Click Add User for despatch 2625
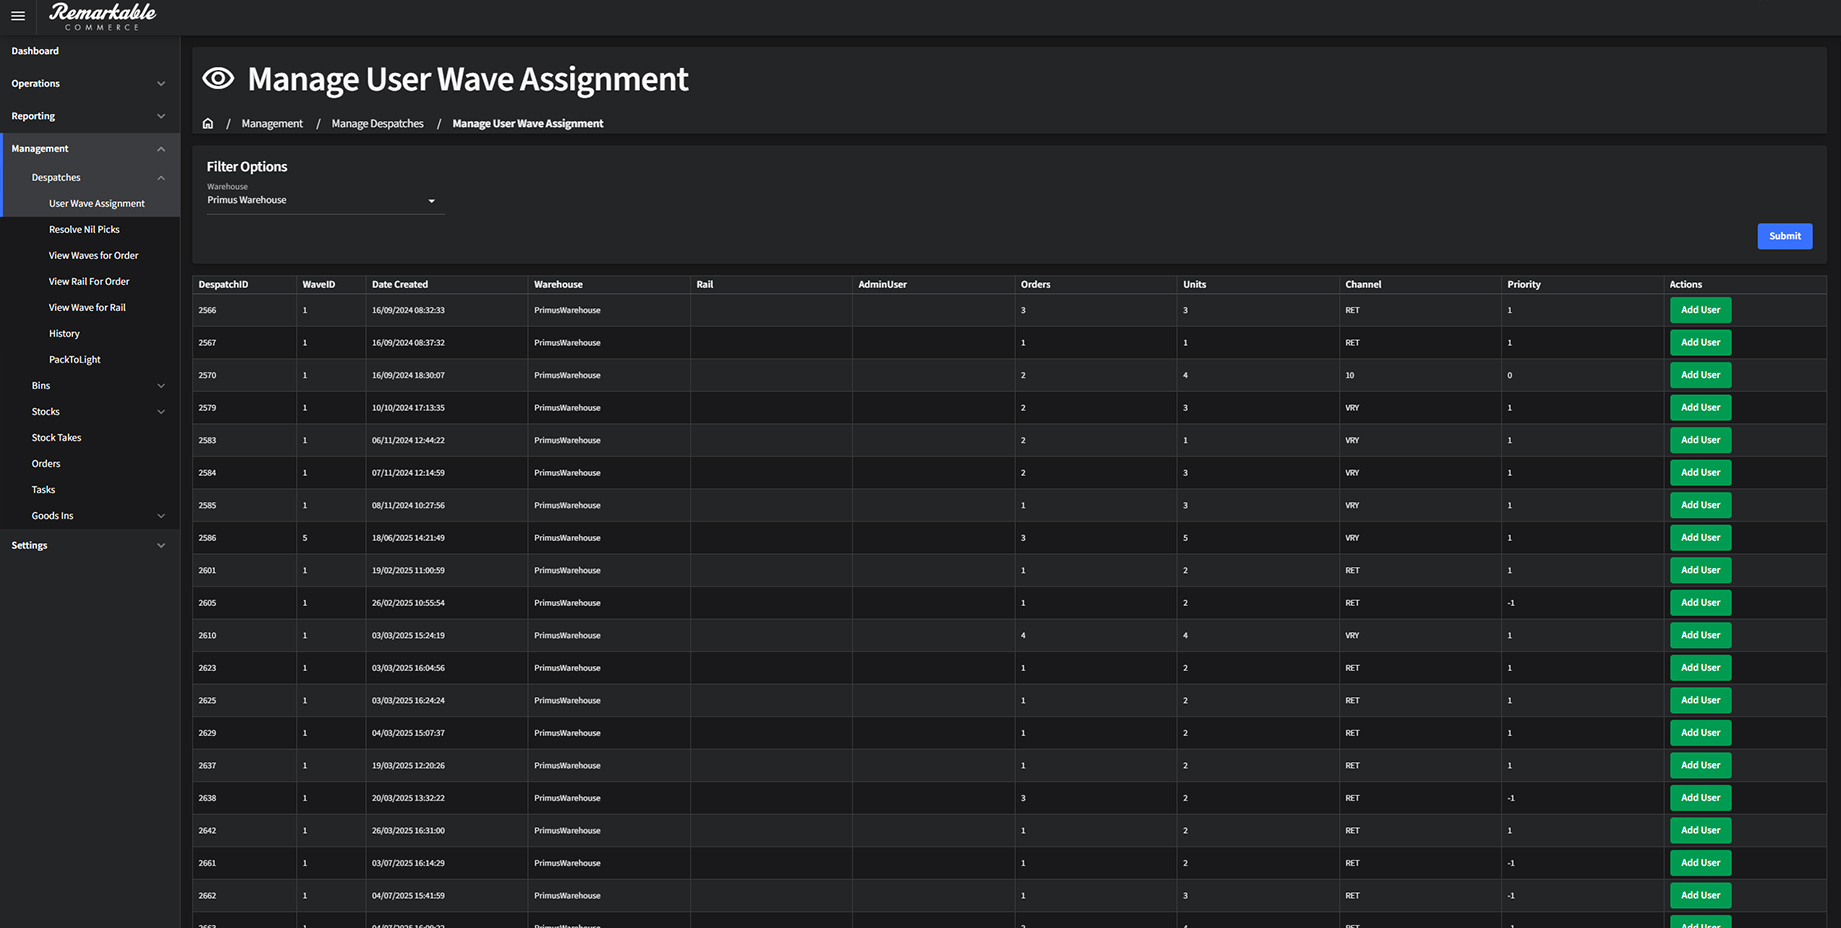The width and height of the screenshot is (1841, 928). (1700, 700)
